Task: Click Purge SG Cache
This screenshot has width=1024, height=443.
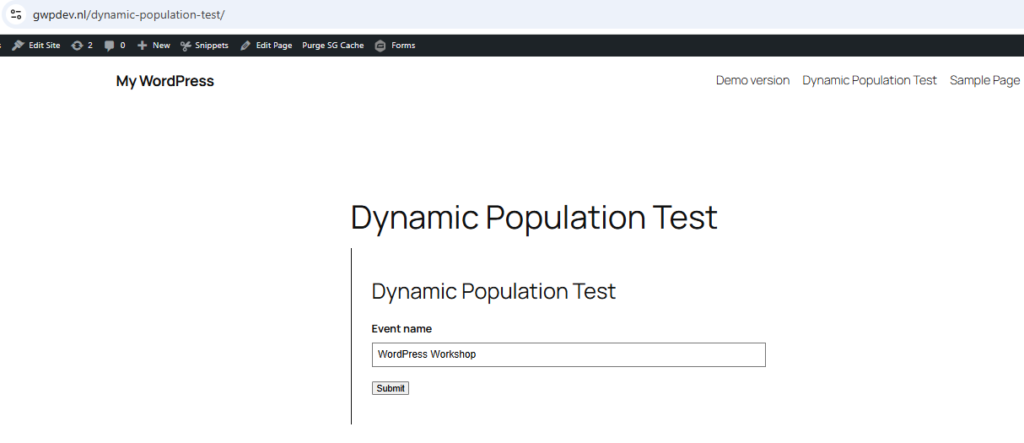Action: click(333, 45)
